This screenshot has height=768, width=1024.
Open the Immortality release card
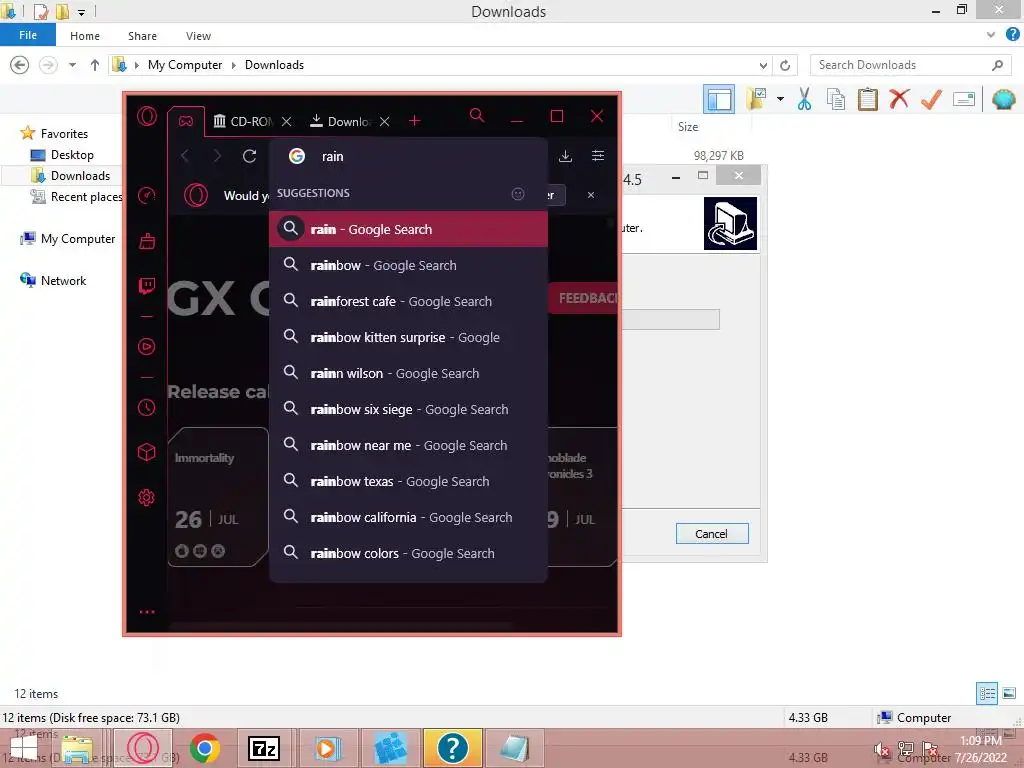click(x=218, y=496)
